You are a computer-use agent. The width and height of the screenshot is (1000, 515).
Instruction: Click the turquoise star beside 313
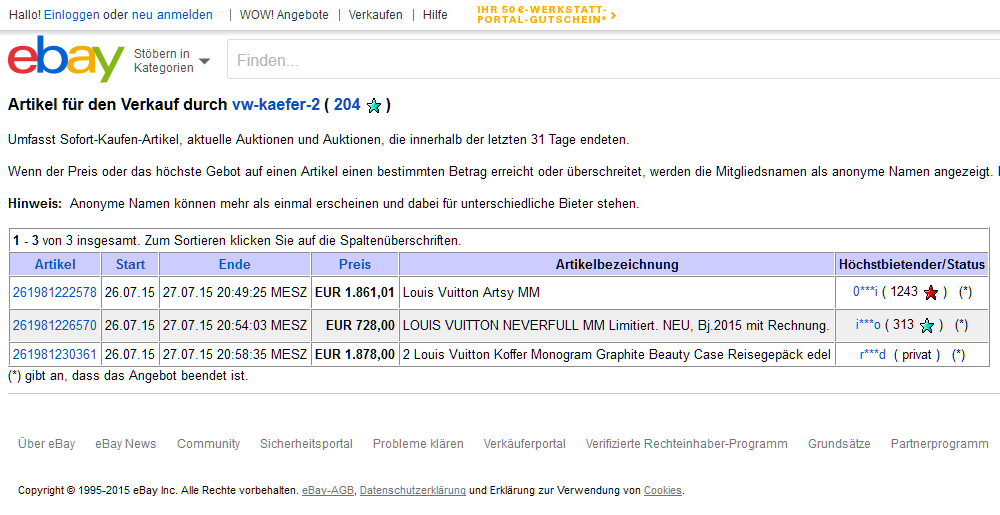tap(927, 326)
